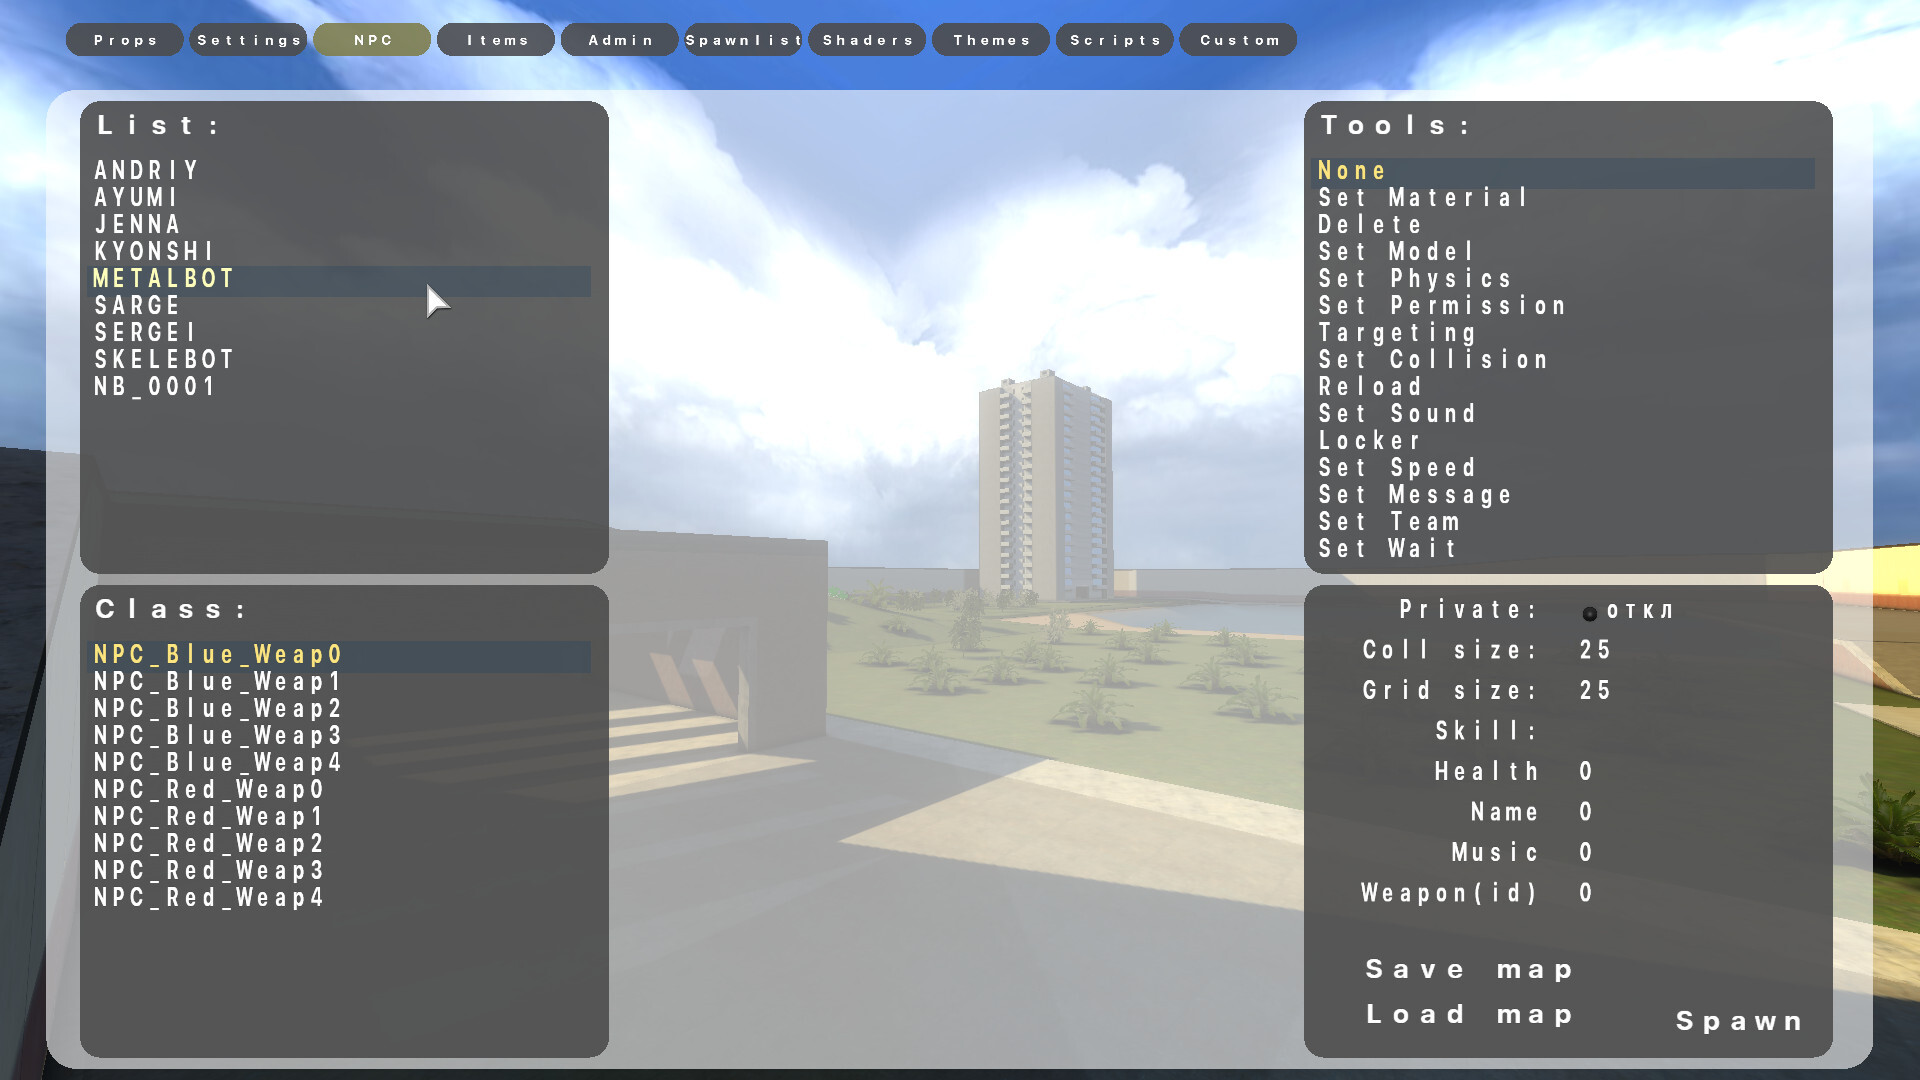Image resolution: width=1920 pixels, height=1080 pixels.
Task: Select the Set Material tool
Action: (1423, 198)
